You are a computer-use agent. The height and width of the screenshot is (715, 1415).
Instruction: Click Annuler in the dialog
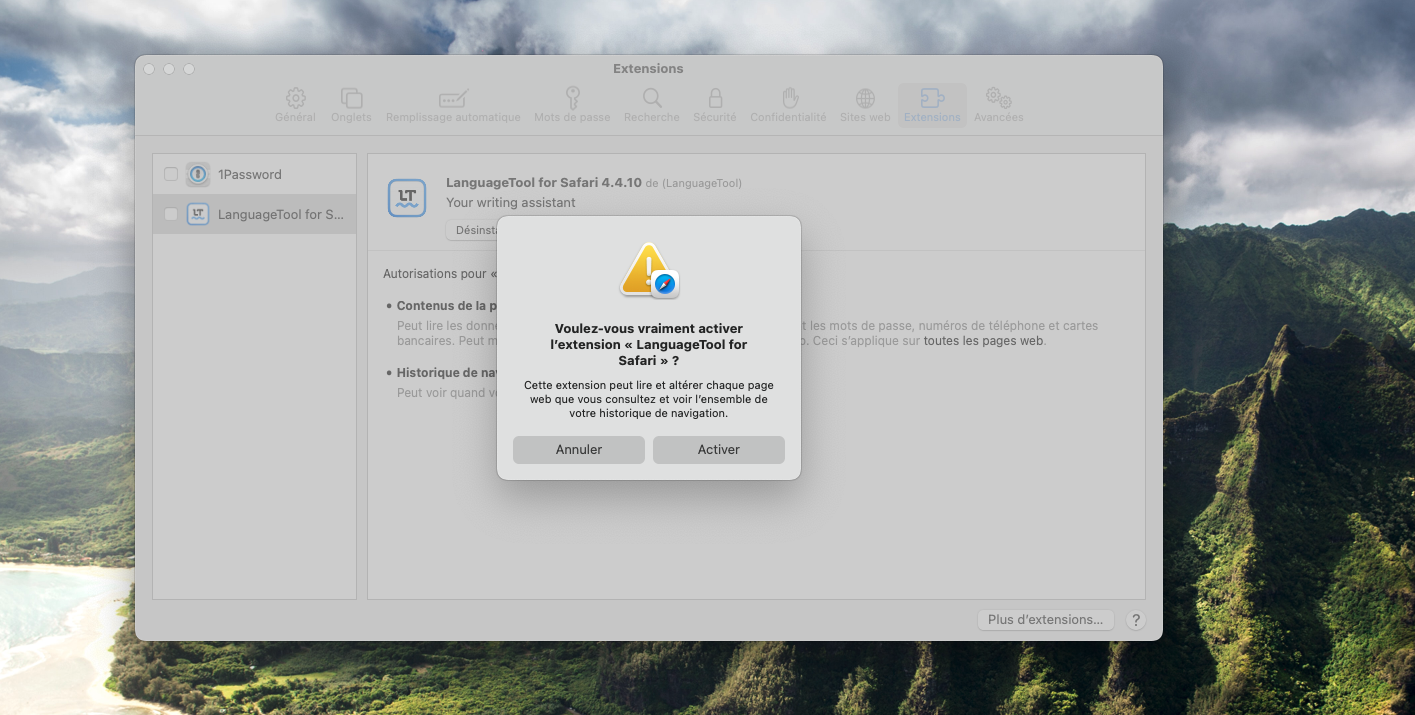pyautogui.click(x=579, y=450)
